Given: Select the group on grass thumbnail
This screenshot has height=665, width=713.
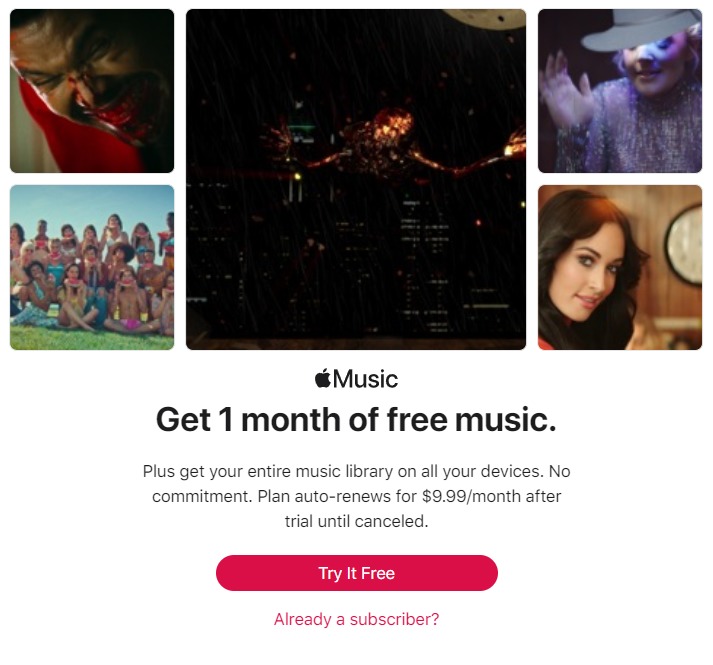Looking at the screenshot, I should pyautogui.click(x=92, y=267).
